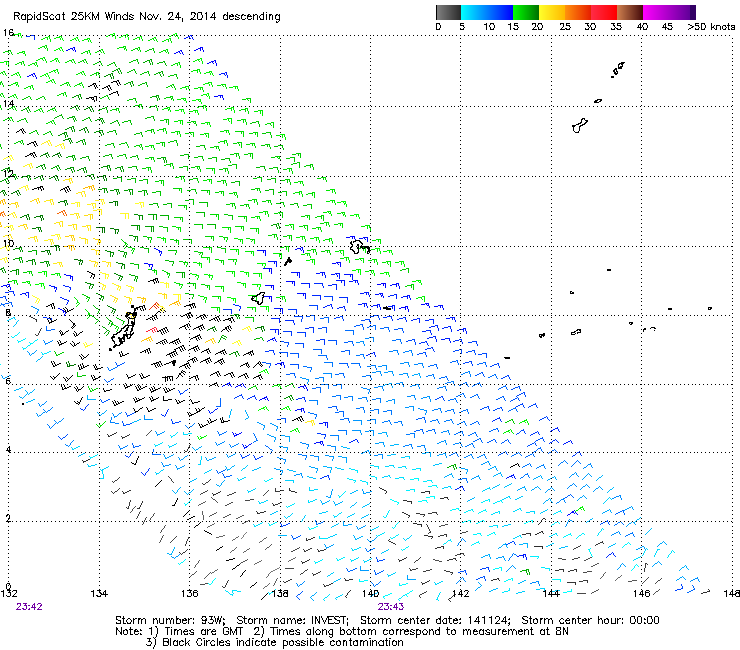Click the note about measurement at 8N
The height and width of the screenshot is (650, 740).
tap(419, 632)
